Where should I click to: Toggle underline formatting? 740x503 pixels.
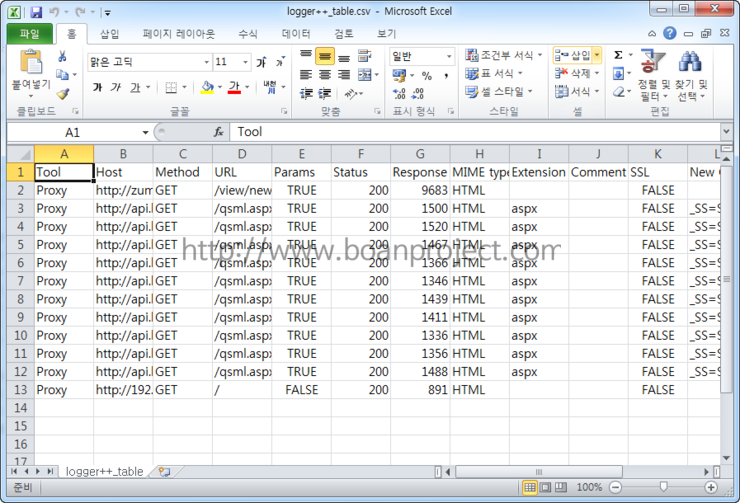[x=135, y=87]
